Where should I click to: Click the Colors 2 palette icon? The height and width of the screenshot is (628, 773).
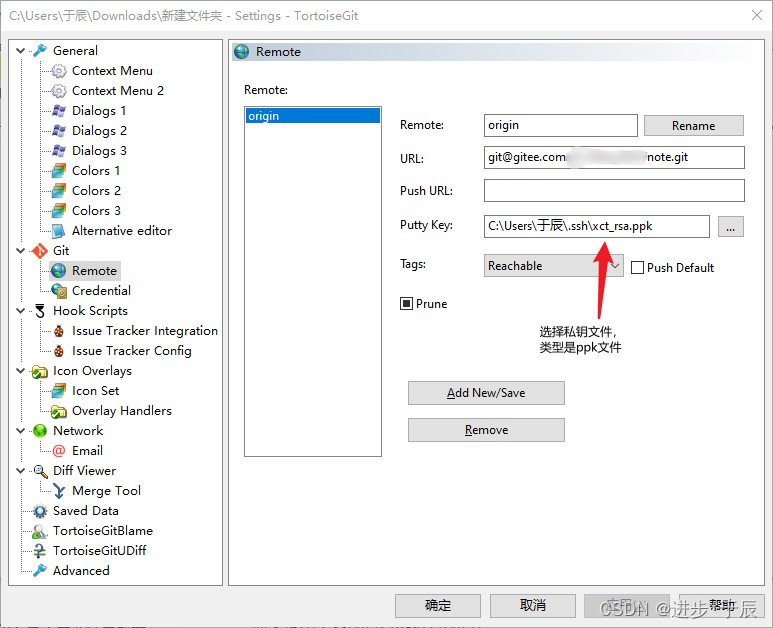coord(59,191)
